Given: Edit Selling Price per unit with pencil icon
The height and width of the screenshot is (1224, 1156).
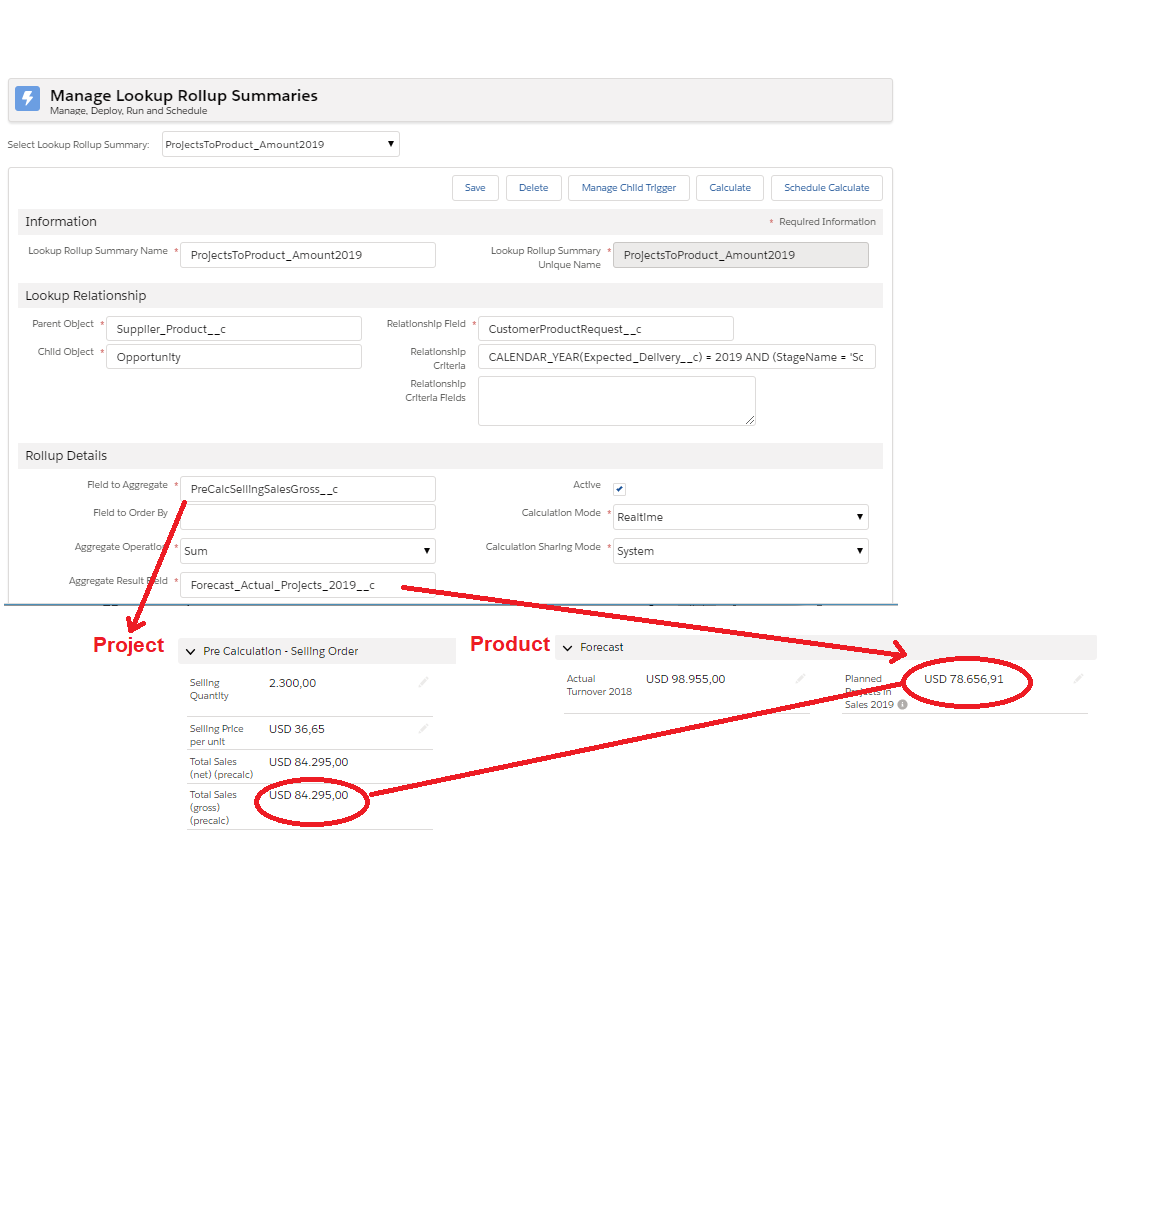Looking at the screenshot, I should click(x=422, y=728).
